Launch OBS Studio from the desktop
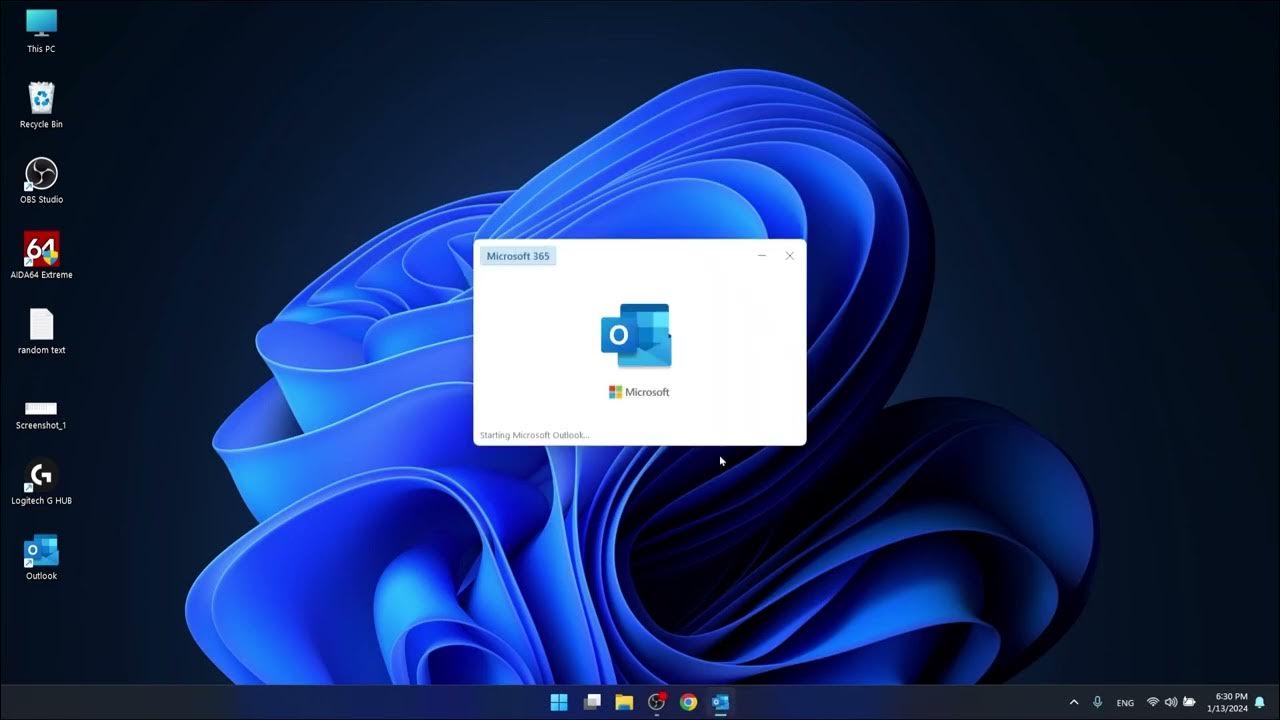The image size is (1280, 720). click(x=41, y=181)
